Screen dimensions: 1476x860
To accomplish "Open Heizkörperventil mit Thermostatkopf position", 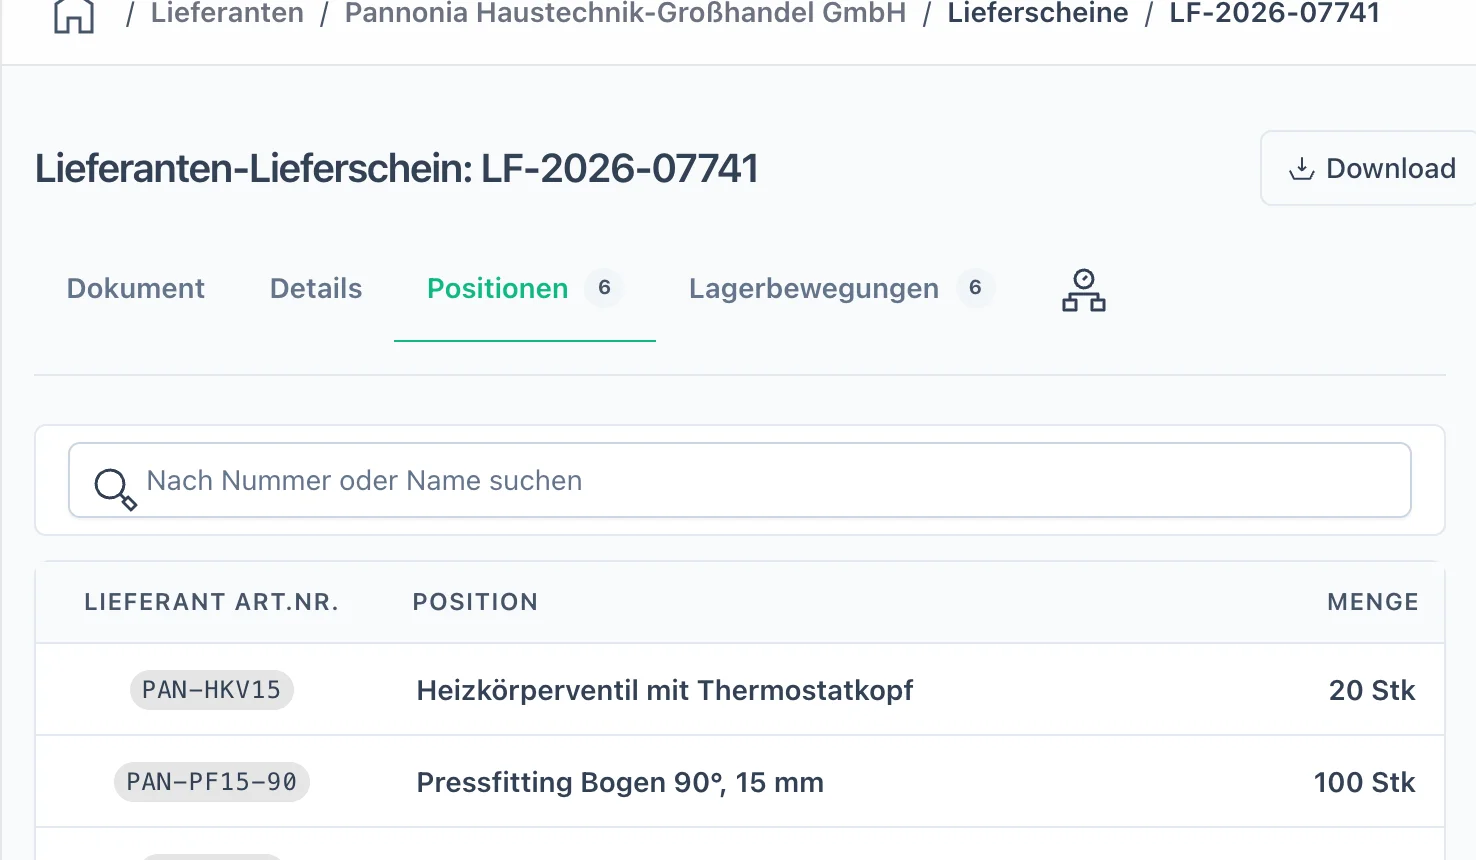I will (665, 691).
